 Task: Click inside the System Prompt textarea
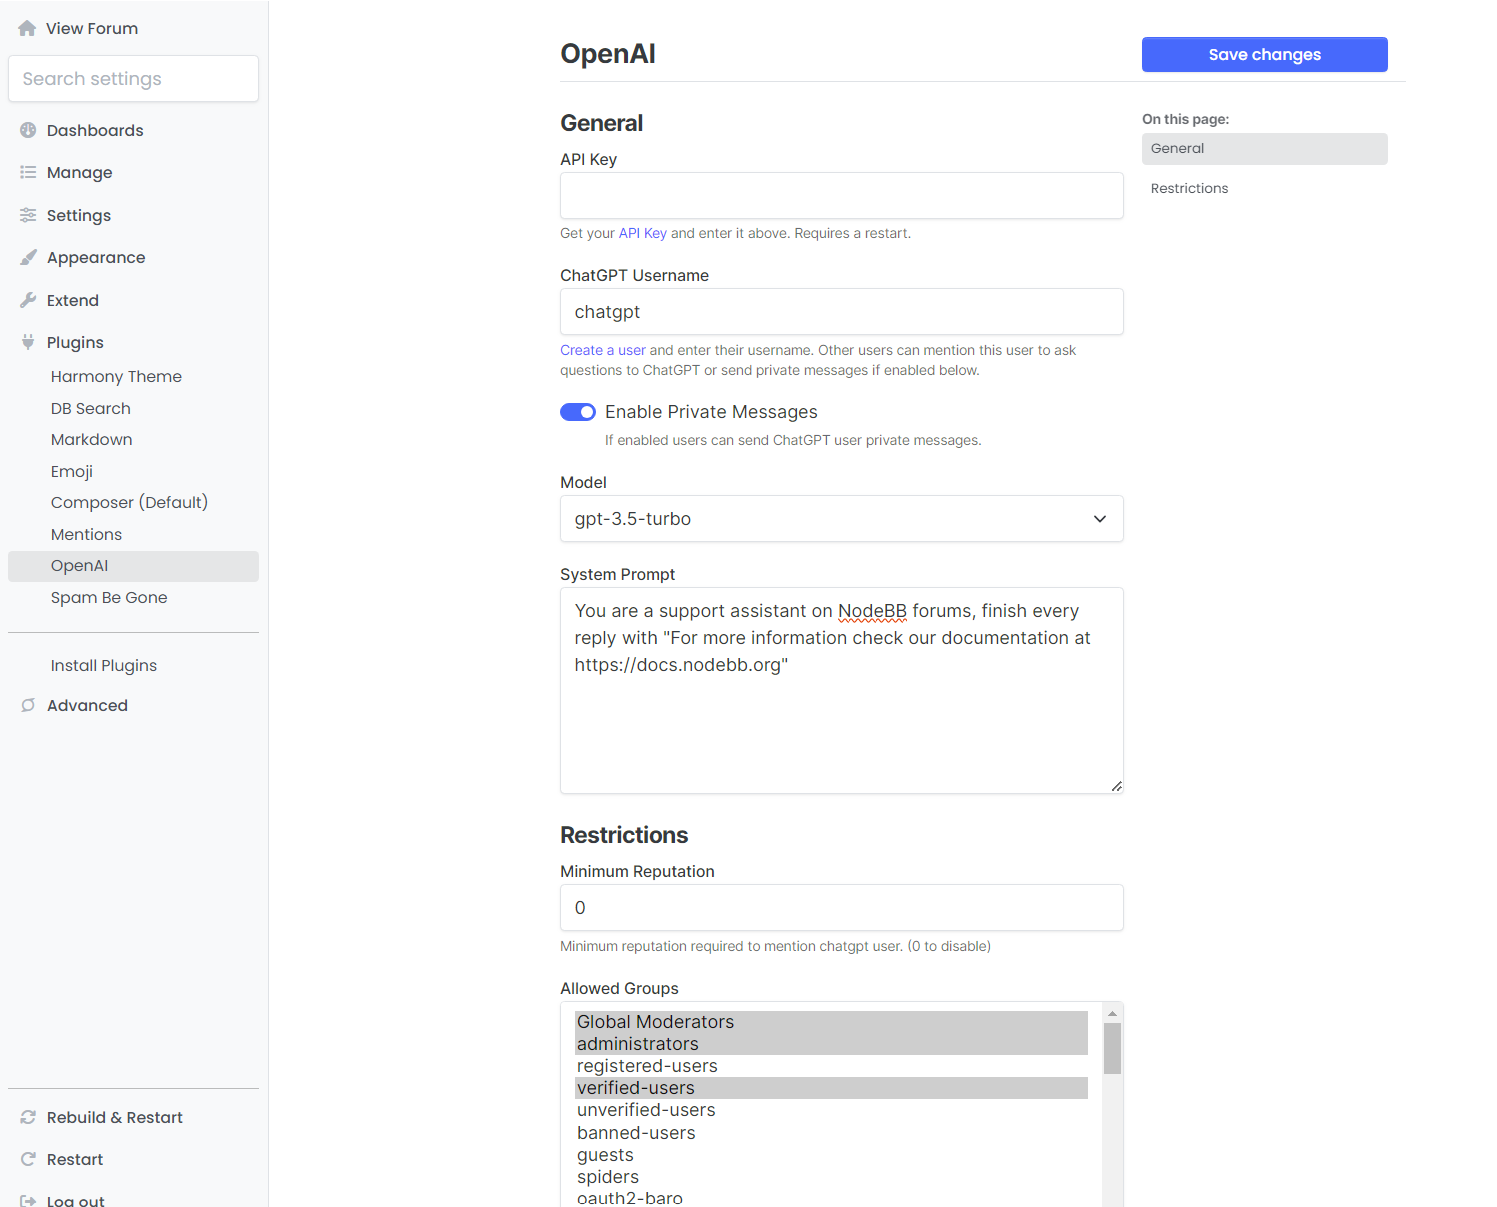tap(842, 690)
